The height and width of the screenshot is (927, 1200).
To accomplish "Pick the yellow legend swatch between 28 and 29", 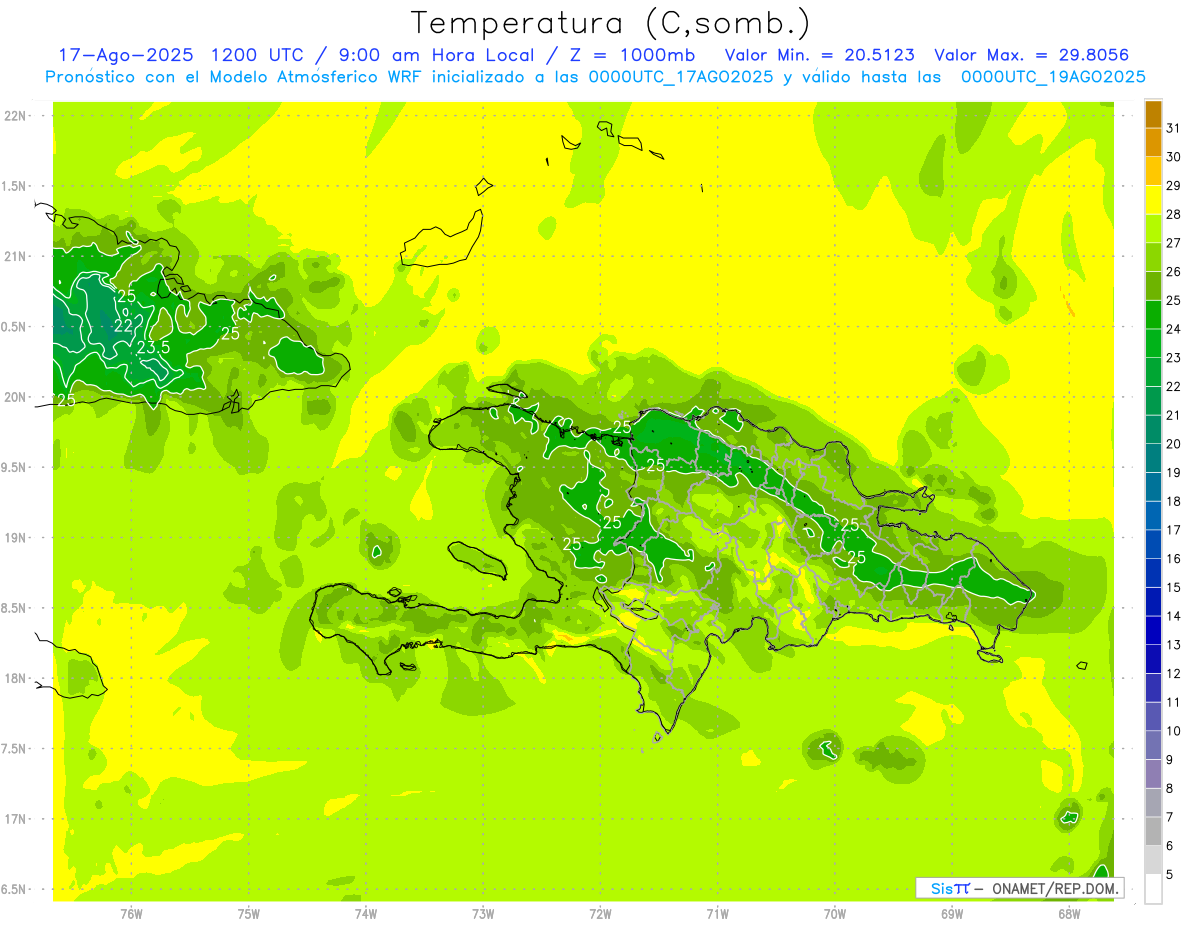I will coord(1153,200).
